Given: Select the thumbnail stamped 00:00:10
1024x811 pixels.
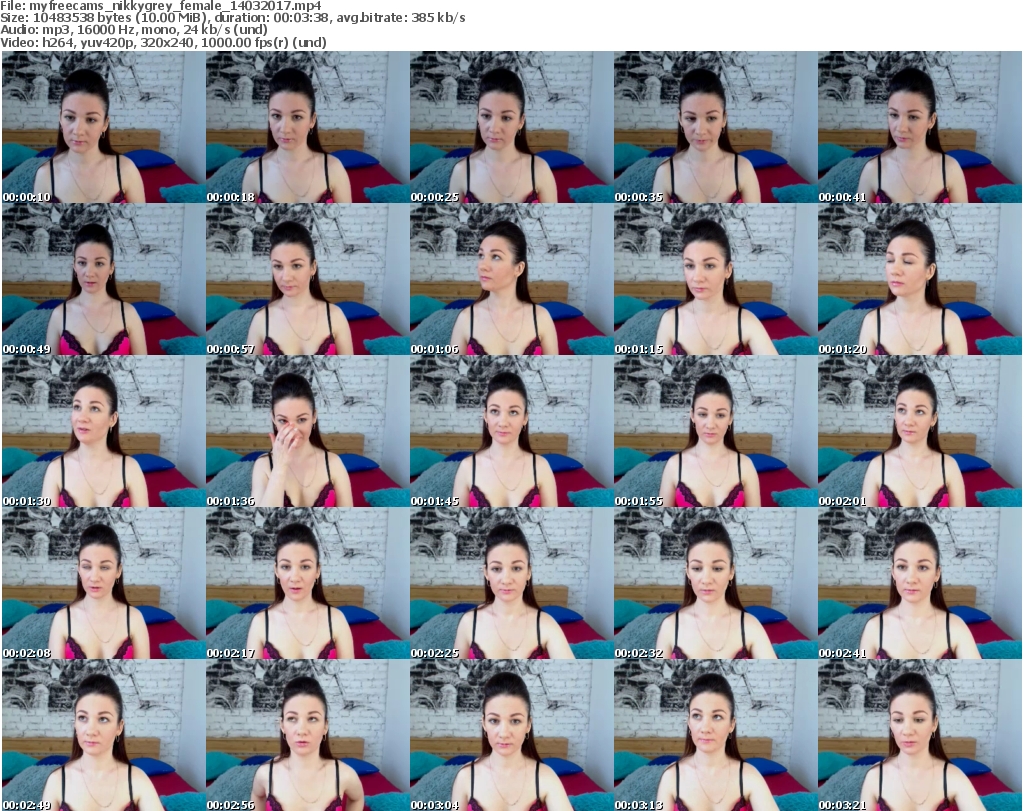Looking at the screenshot, I should [x=103, y=127].
